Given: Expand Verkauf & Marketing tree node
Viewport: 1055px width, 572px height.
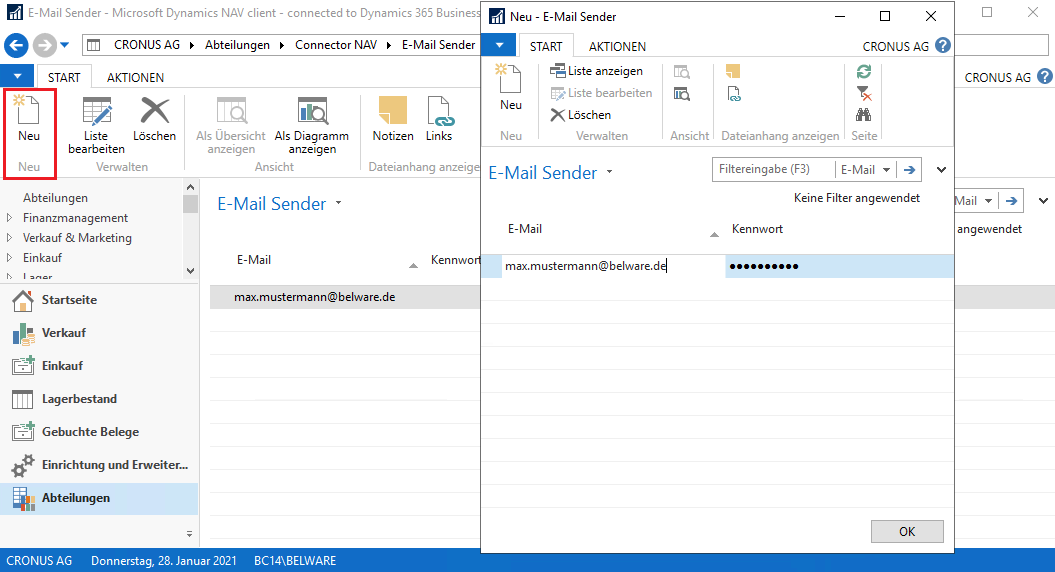Looking at the screenshot, I should [x=9, y=238].
